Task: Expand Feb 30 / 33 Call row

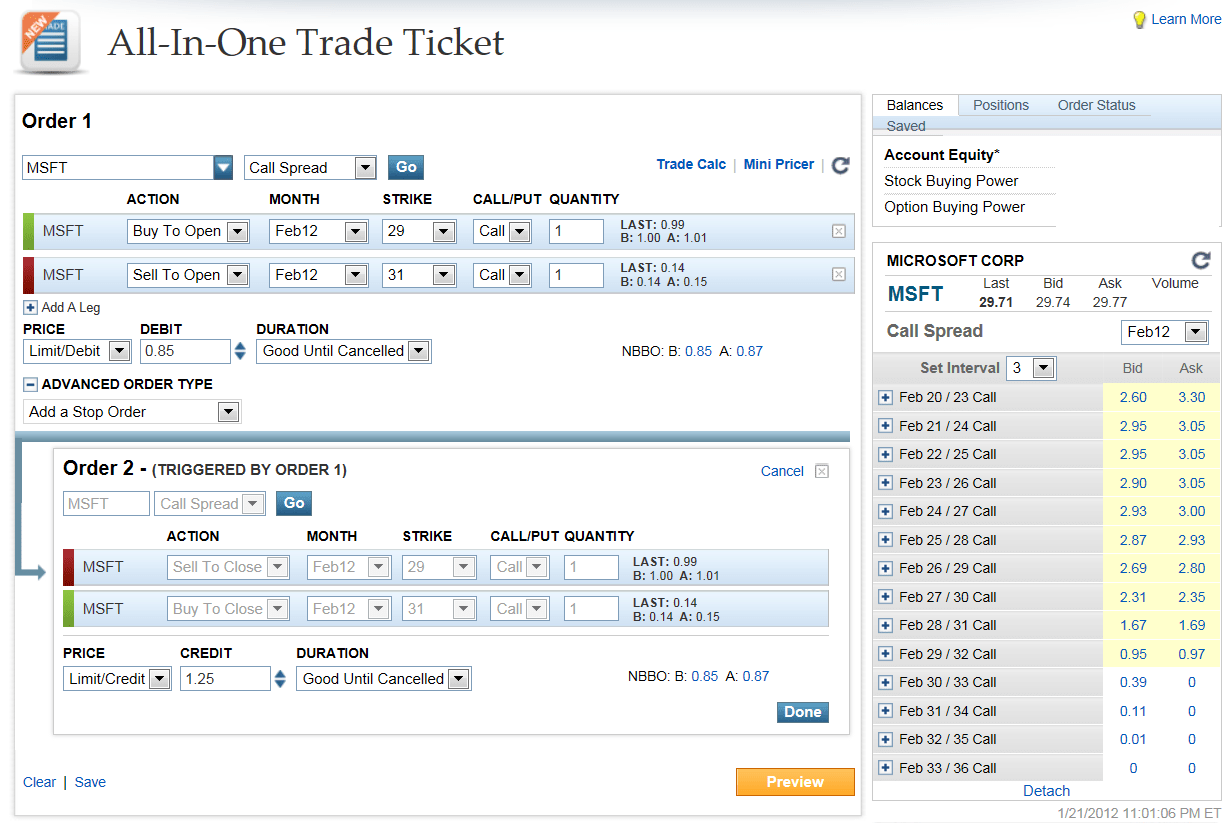Action: tap(885, 682)
